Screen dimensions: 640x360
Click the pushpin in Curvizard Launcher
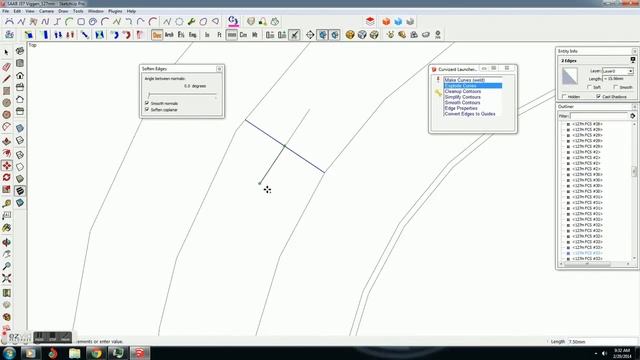[438, 80]
